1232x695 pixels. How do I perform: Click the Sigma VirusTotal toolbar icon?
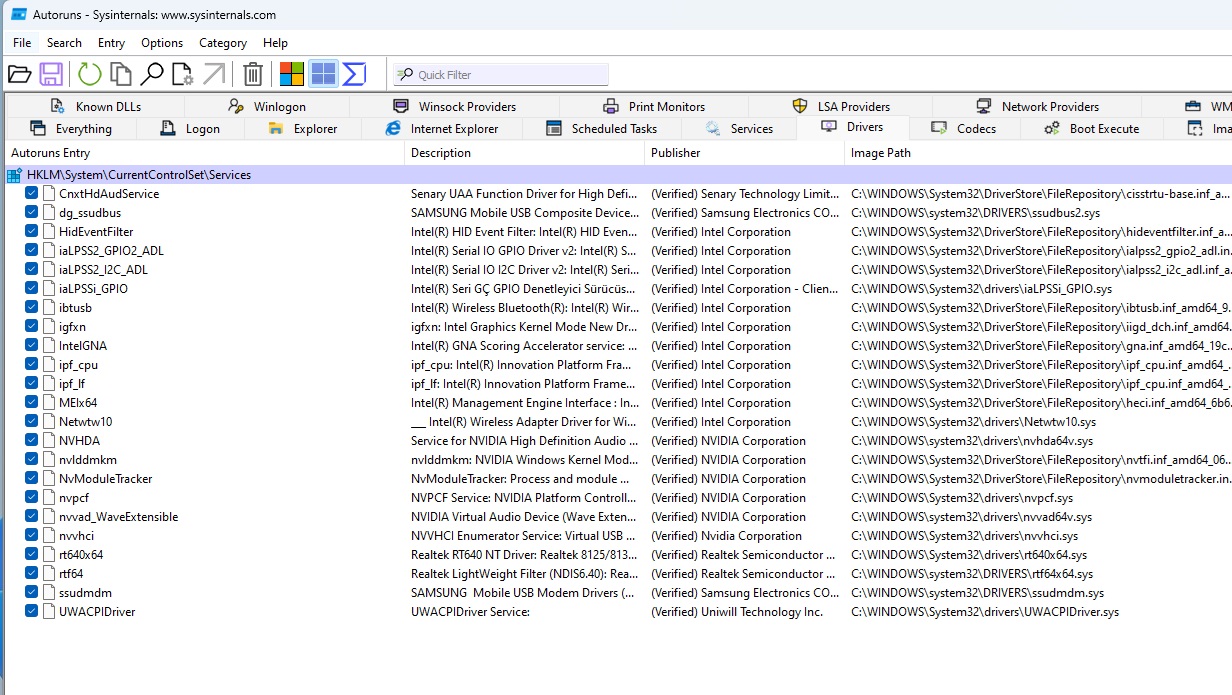354,74
